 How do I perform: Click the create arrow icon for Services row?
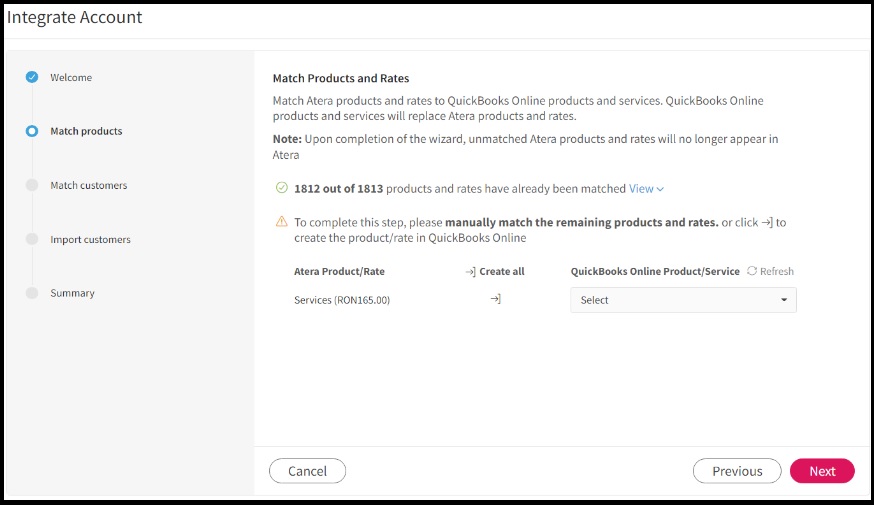pyautogui.click(x=496, y=299)
